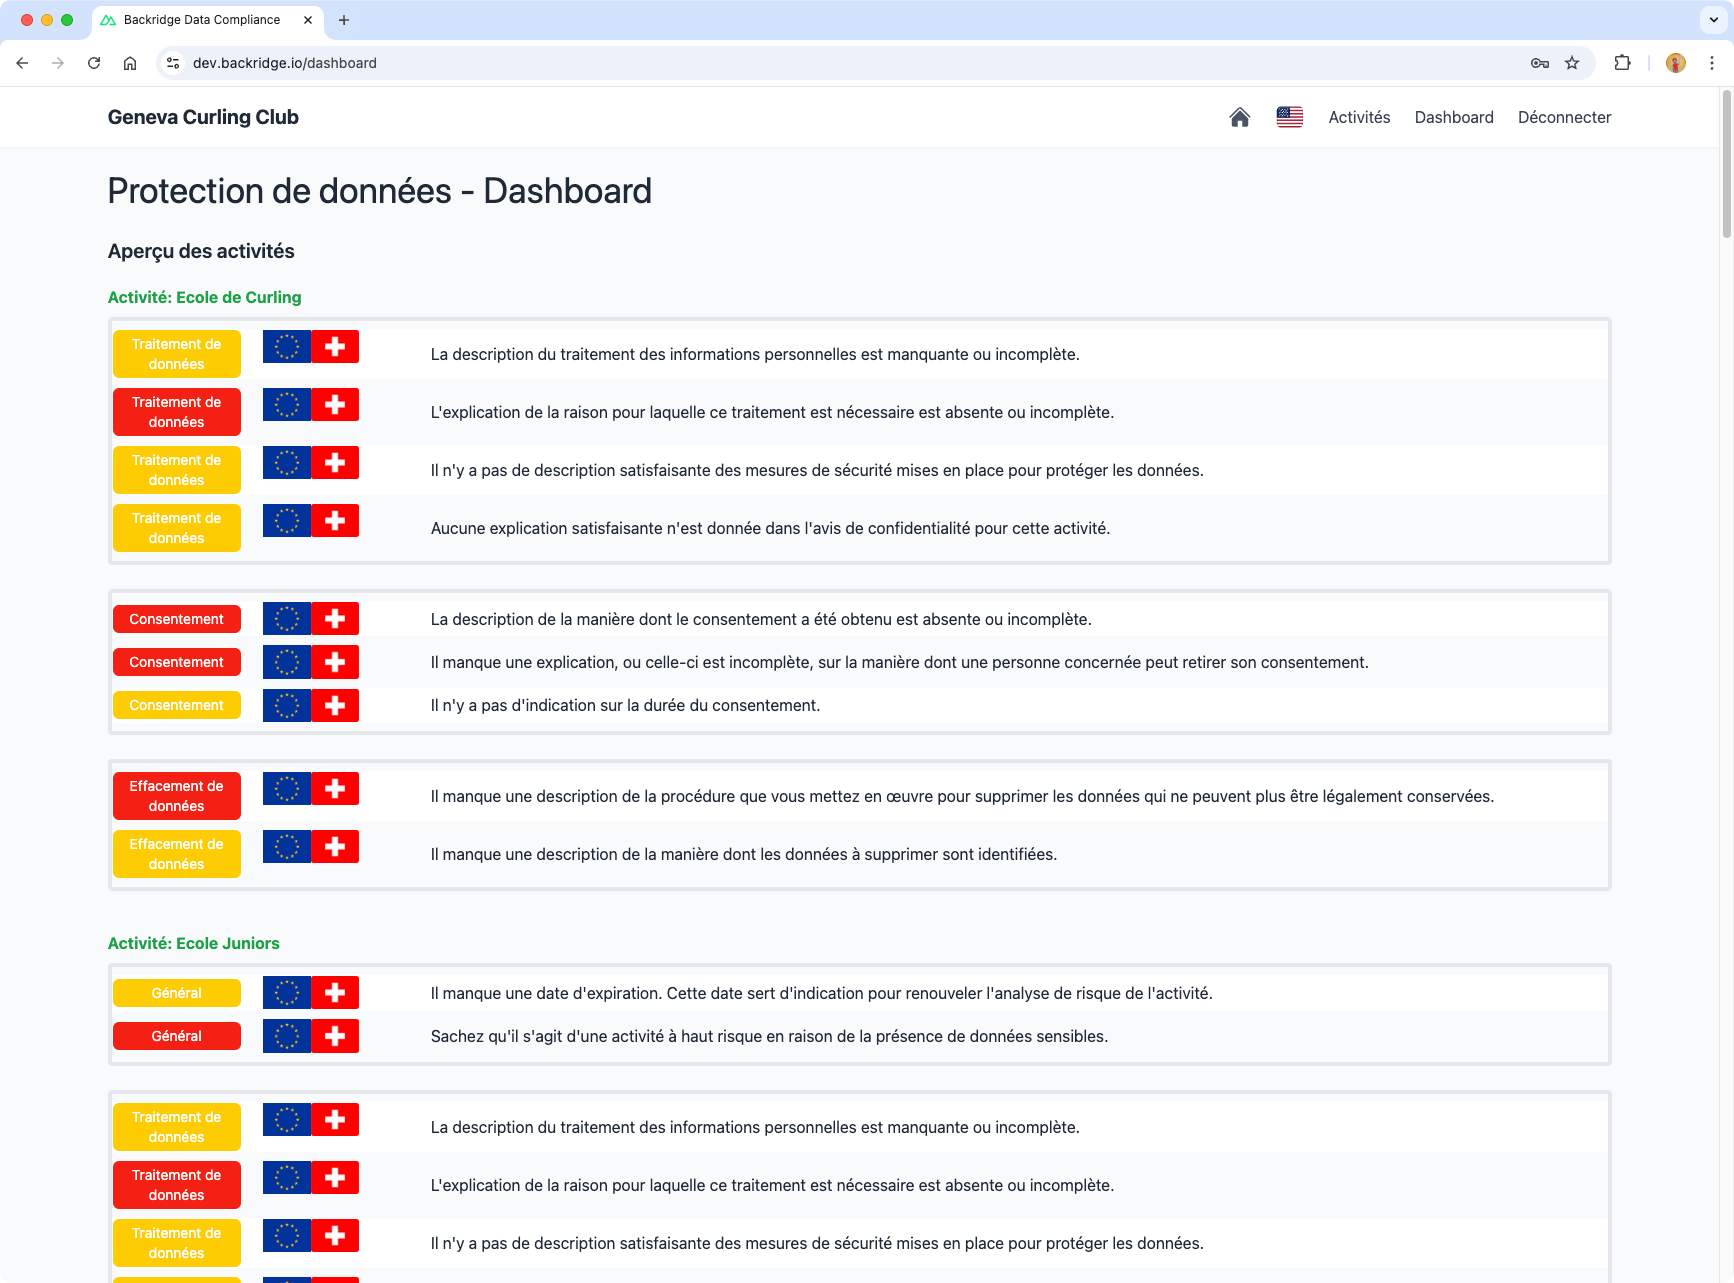
Task: Click the first red Consentement badge
Action: [177, 619]
